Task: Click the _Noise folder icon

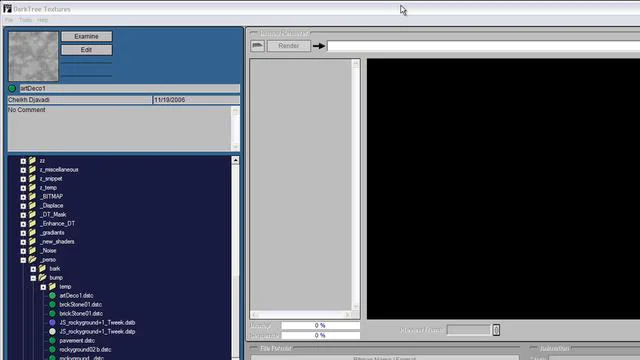Action: click(32, 250)
